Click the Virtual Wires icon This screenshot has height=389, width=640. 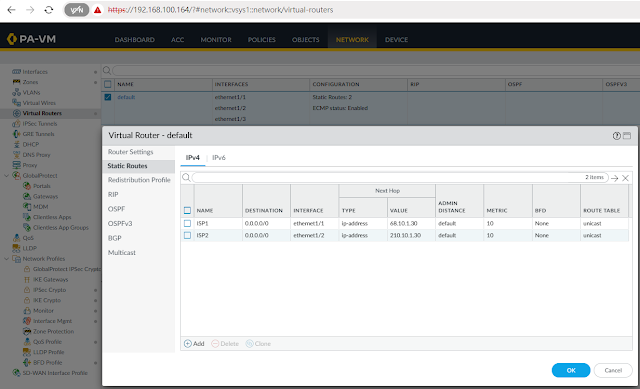[x=16, y=103]
